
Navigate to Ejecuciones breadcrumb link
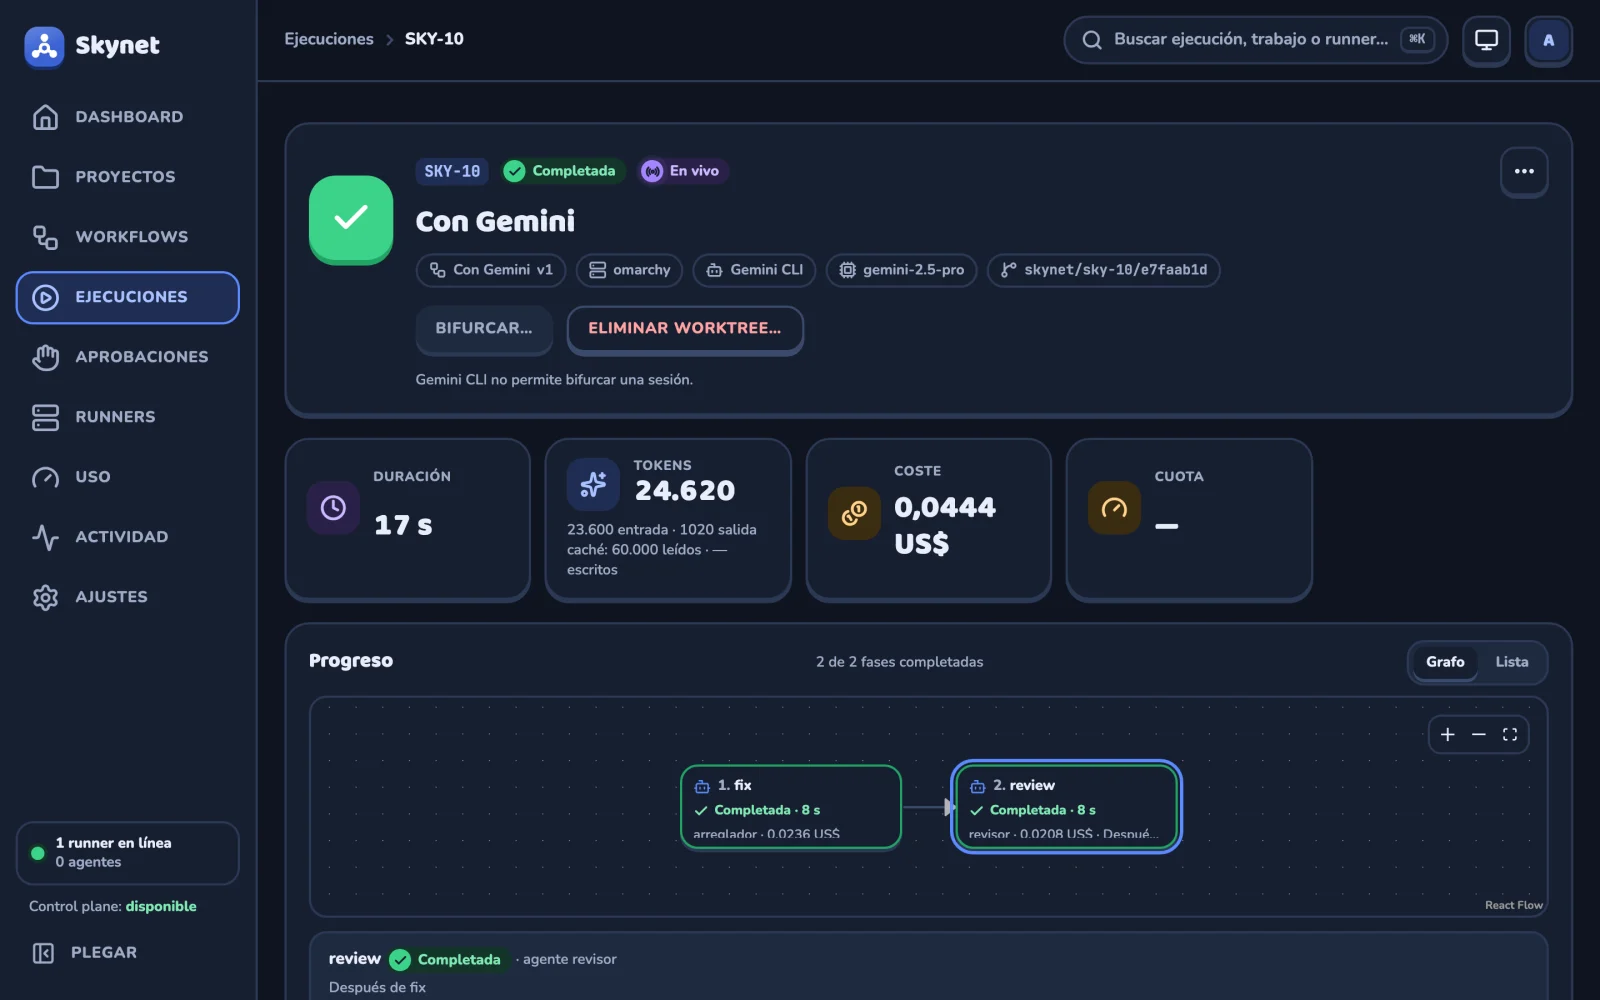pyautogui.click(x=329, y=39)
